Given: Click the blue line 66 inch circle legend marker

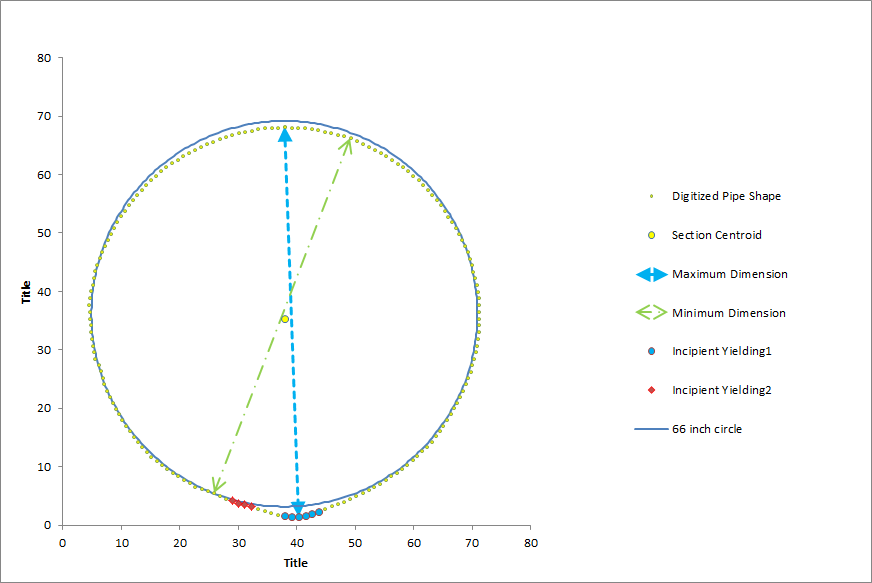Looking at the screenshot, I should point(651,429).
